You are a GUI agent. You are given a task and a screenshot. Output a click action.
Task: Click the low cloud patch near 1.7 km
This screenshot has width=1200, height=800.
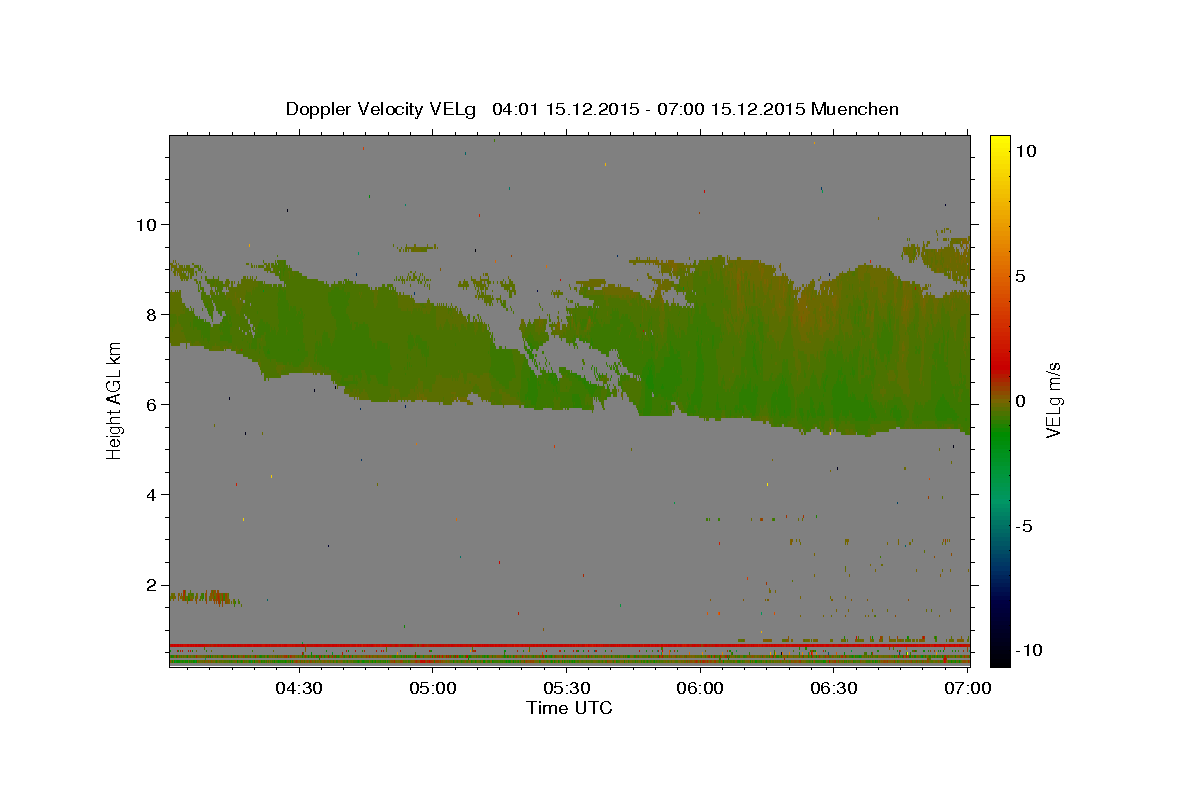203,597
